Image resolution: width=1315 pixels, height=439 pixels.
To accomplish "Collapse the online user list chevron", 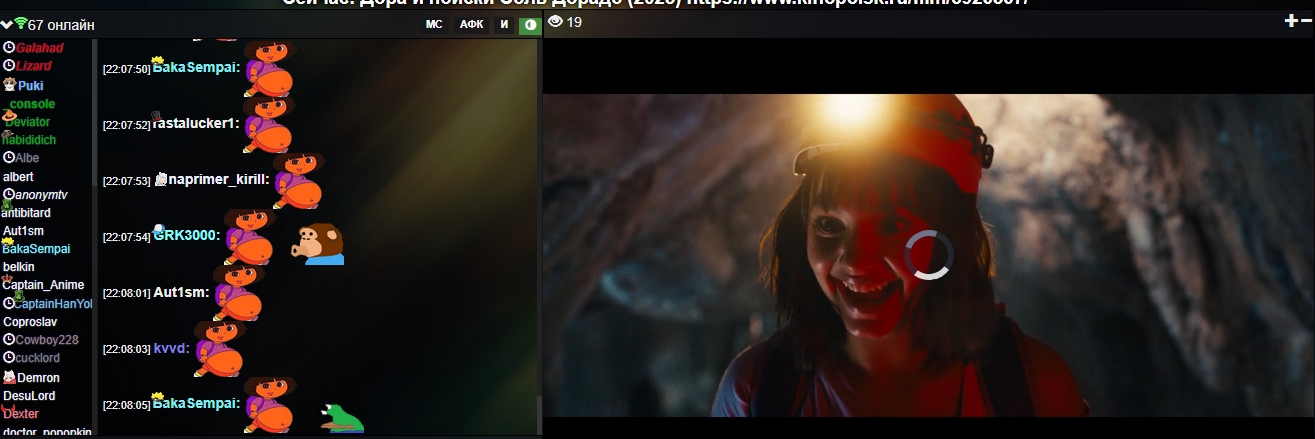I will click(x=7, y=23).
